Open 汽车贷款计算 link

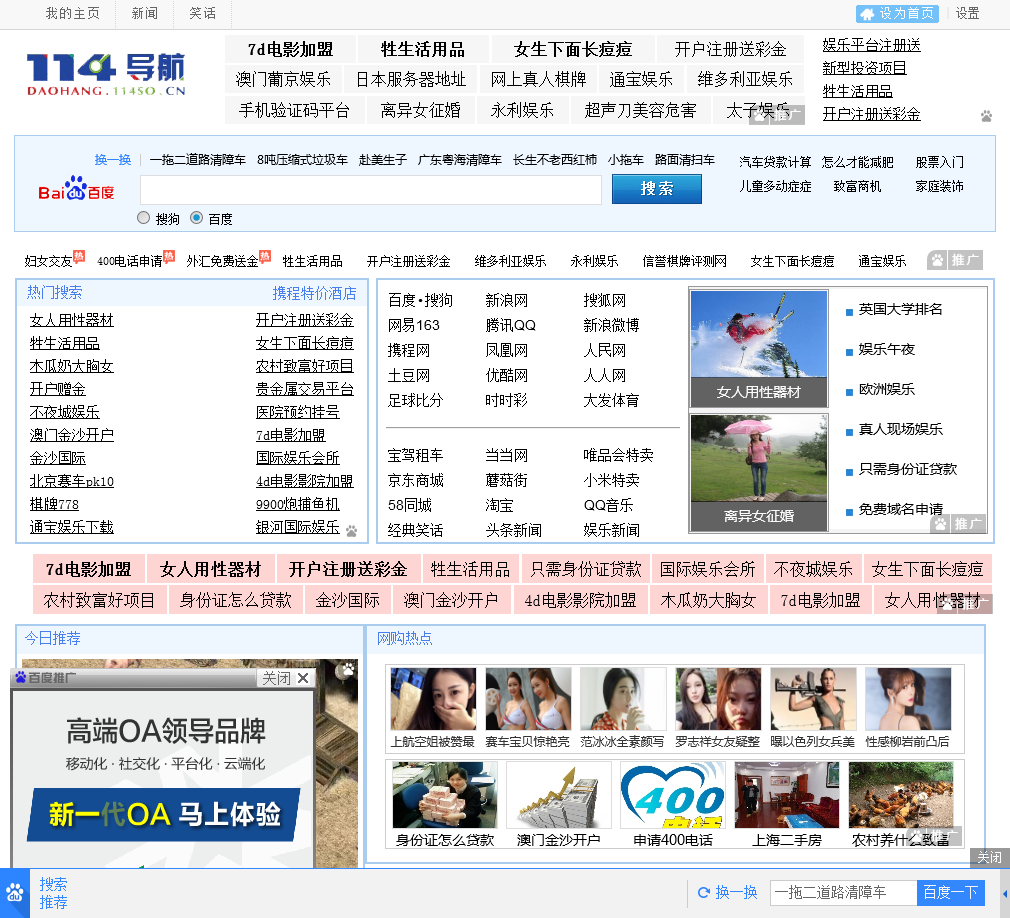(x=775, y=162)
